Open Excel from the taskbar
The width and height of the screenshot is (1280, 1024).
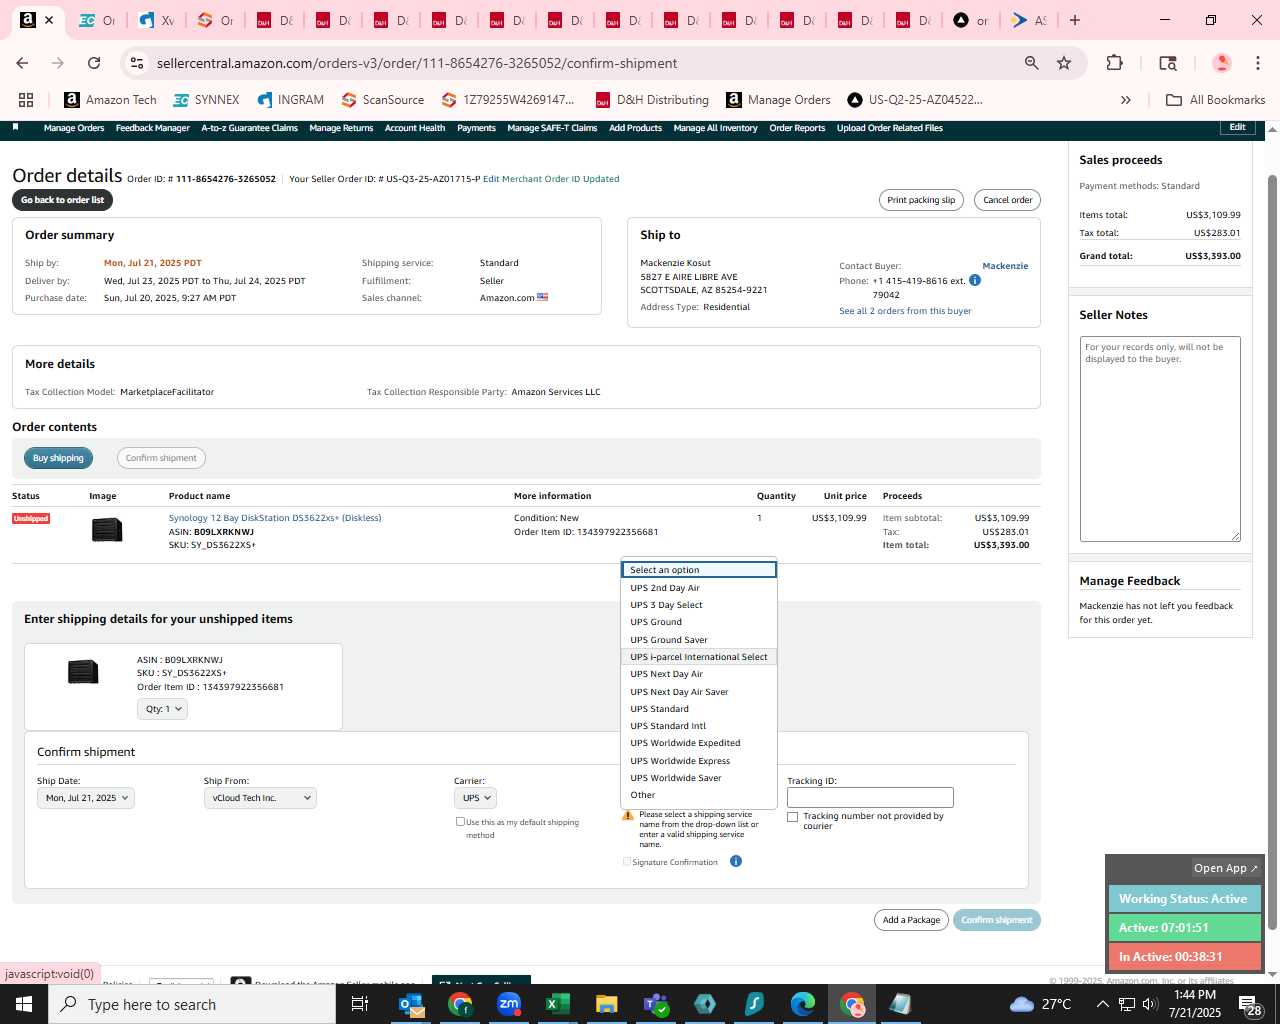pos(558,1004)
